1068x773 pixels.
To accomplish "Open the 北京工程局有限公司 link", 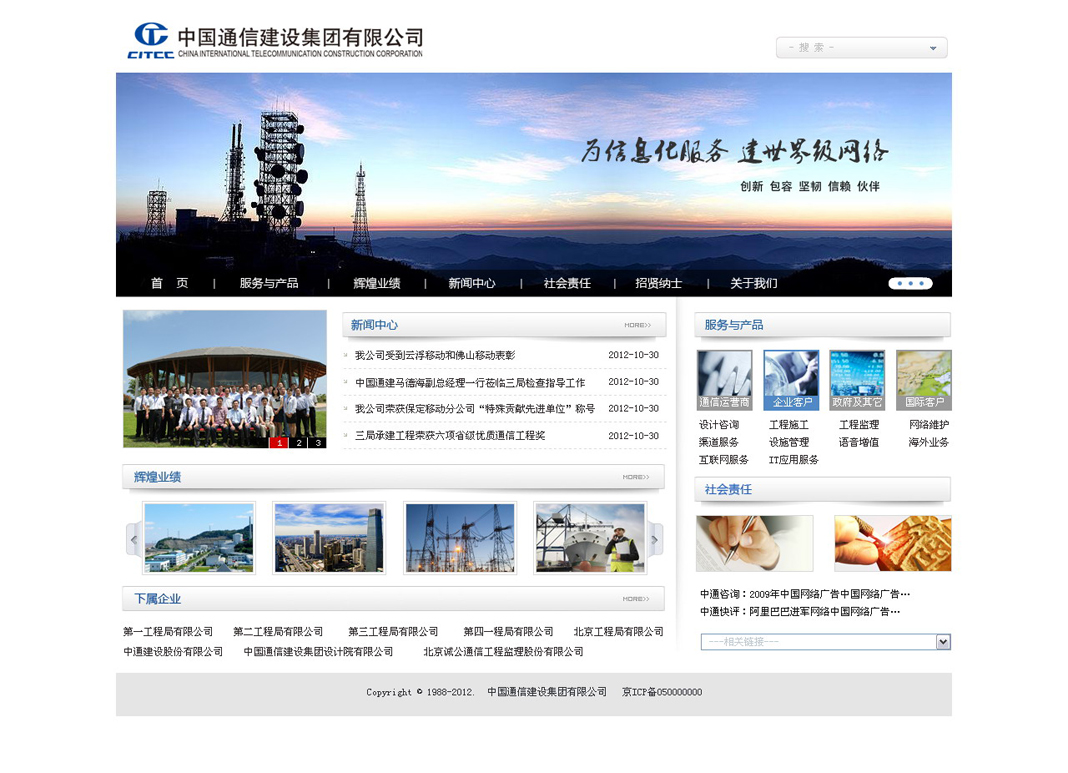I will pos(618,632).
